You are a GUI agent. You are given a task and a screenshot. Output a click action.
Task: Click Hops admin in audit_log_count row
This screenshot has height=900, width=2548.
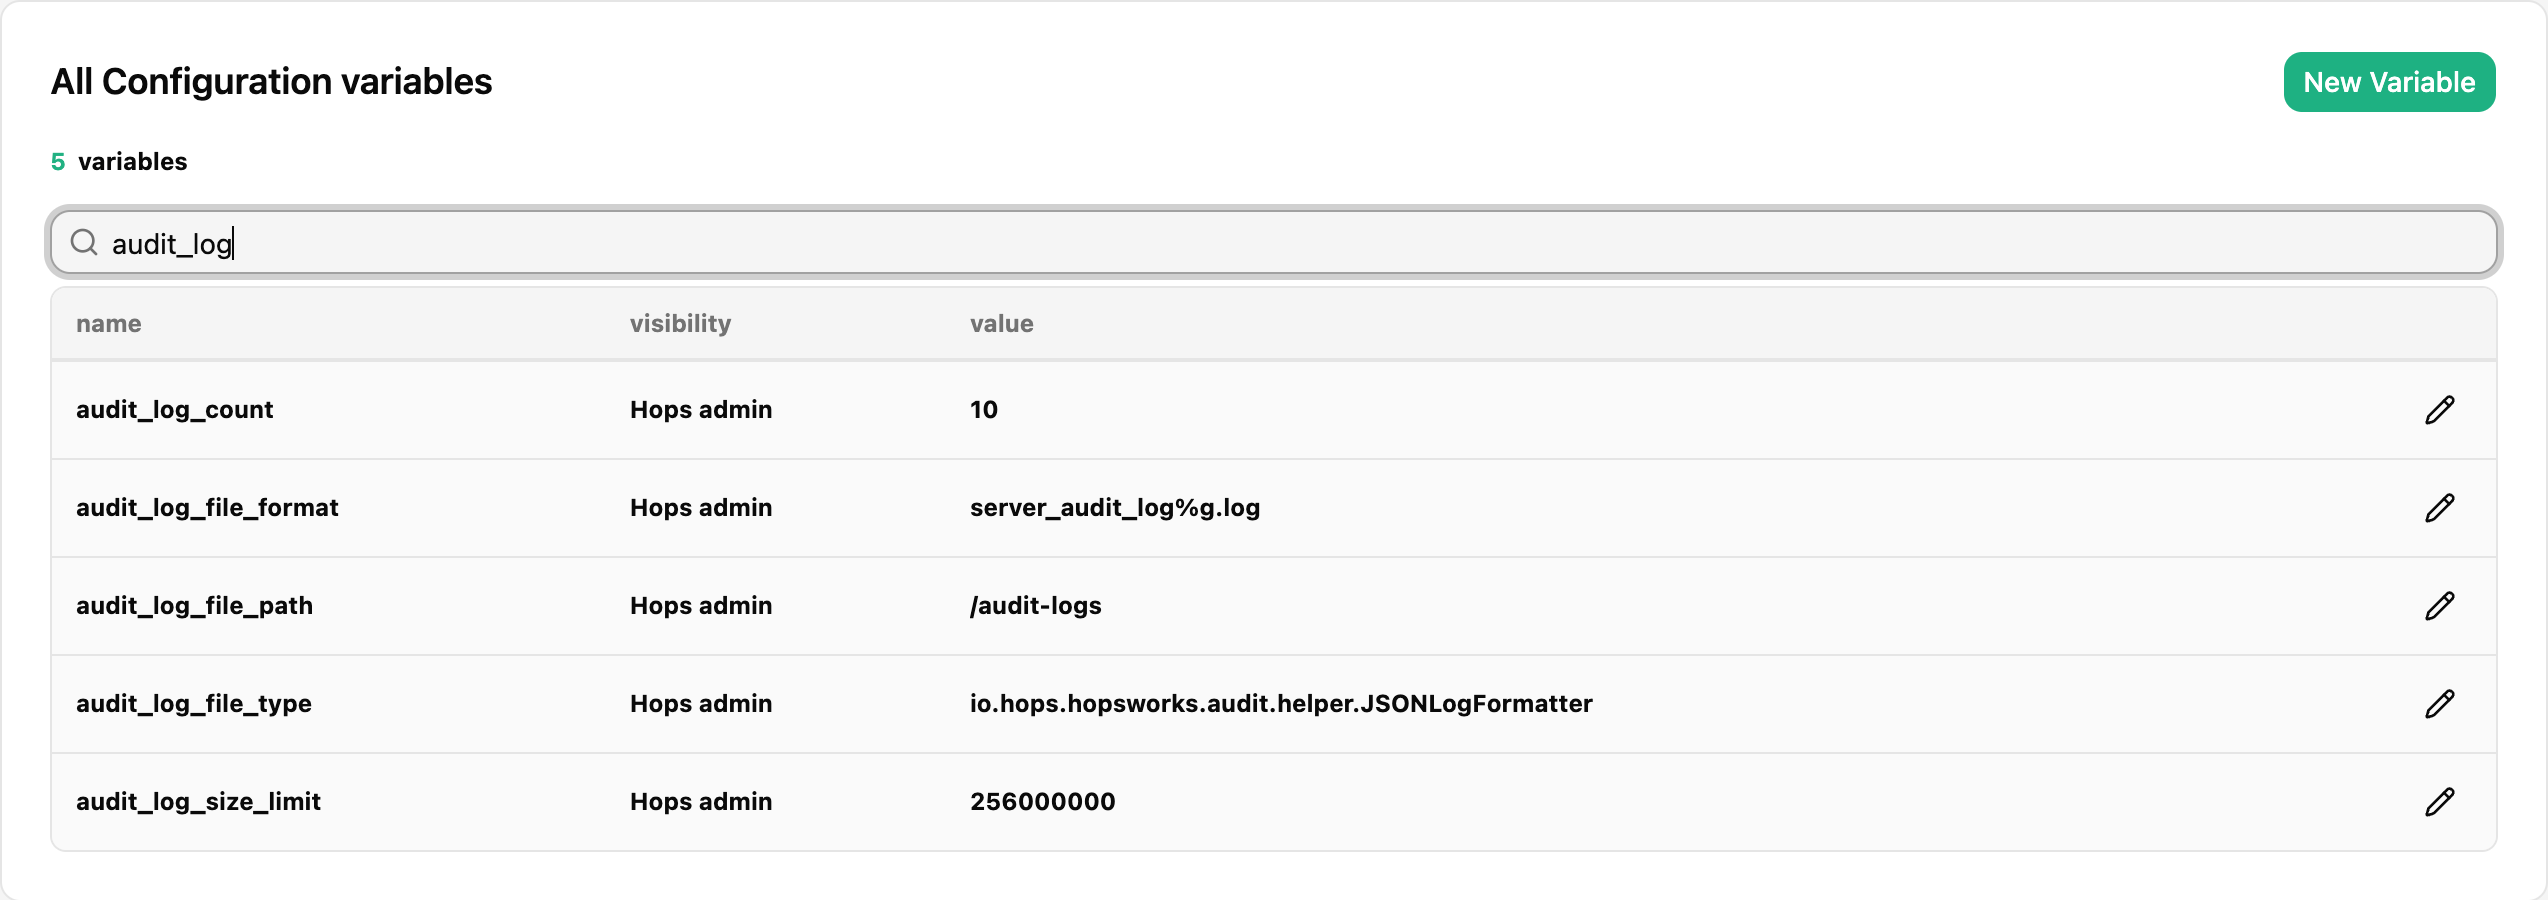point(701,410)
